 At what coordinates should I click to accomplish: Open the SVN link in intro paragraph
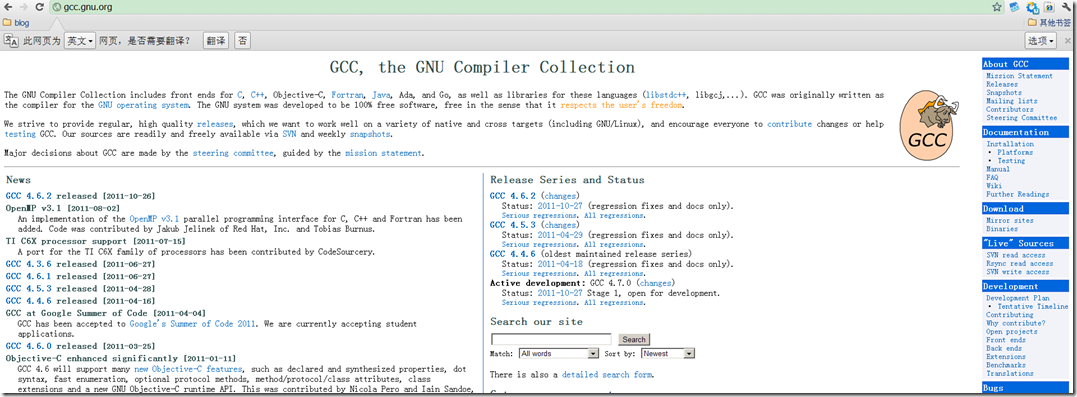[x=289, y=134]
